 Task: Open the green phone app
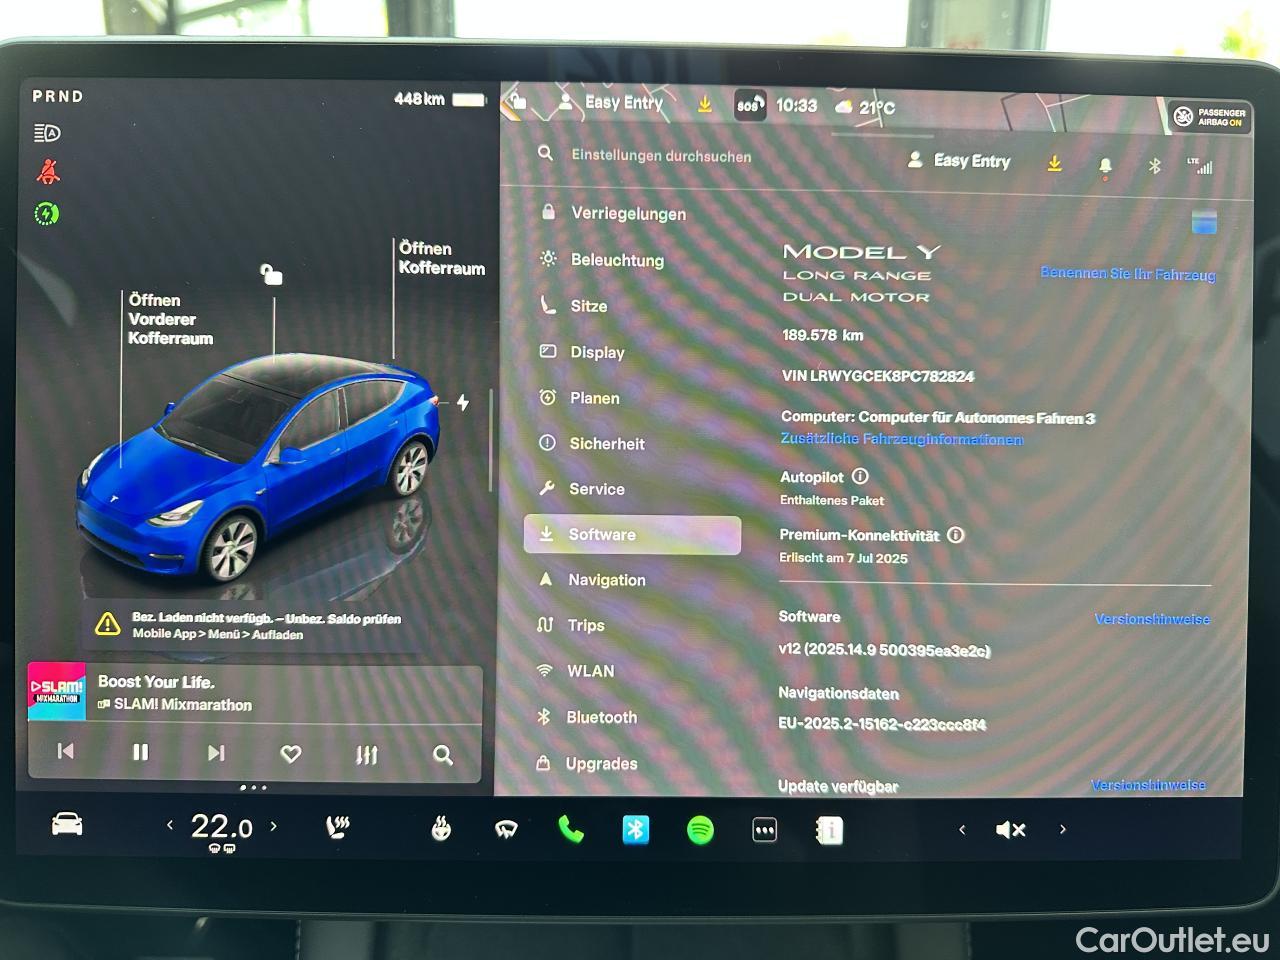point(571,829)
